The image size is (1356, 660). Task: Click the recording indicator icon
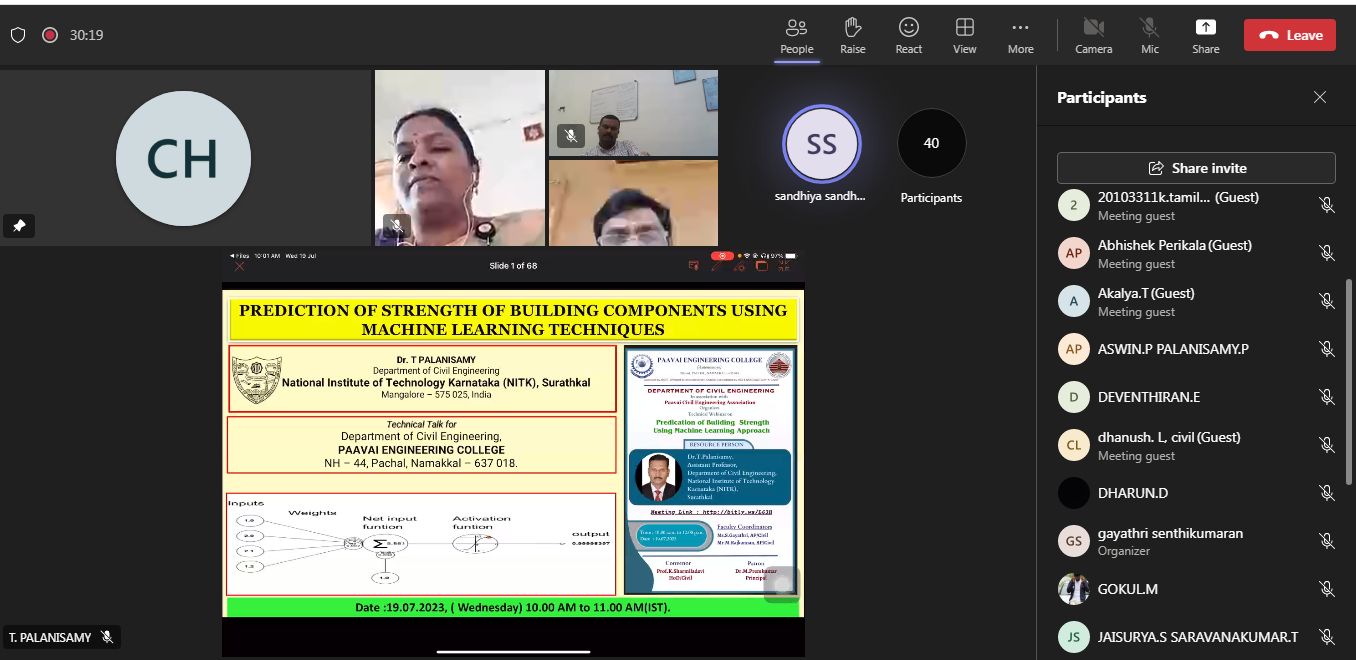pos(50,35)
